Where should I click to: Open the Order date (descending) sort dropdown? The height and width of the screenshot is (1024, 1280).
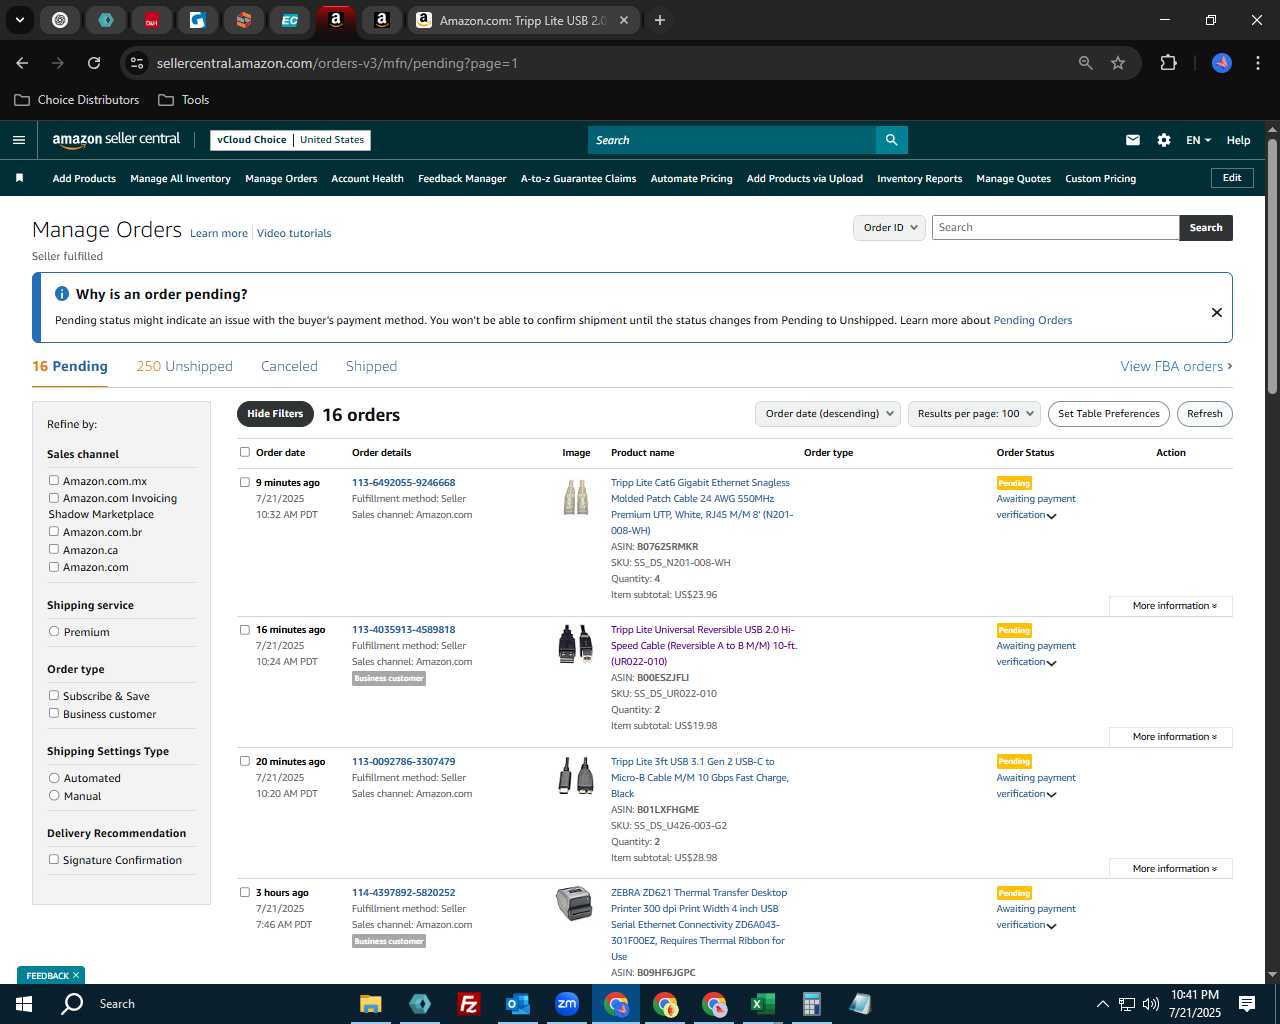coord(828,414)
